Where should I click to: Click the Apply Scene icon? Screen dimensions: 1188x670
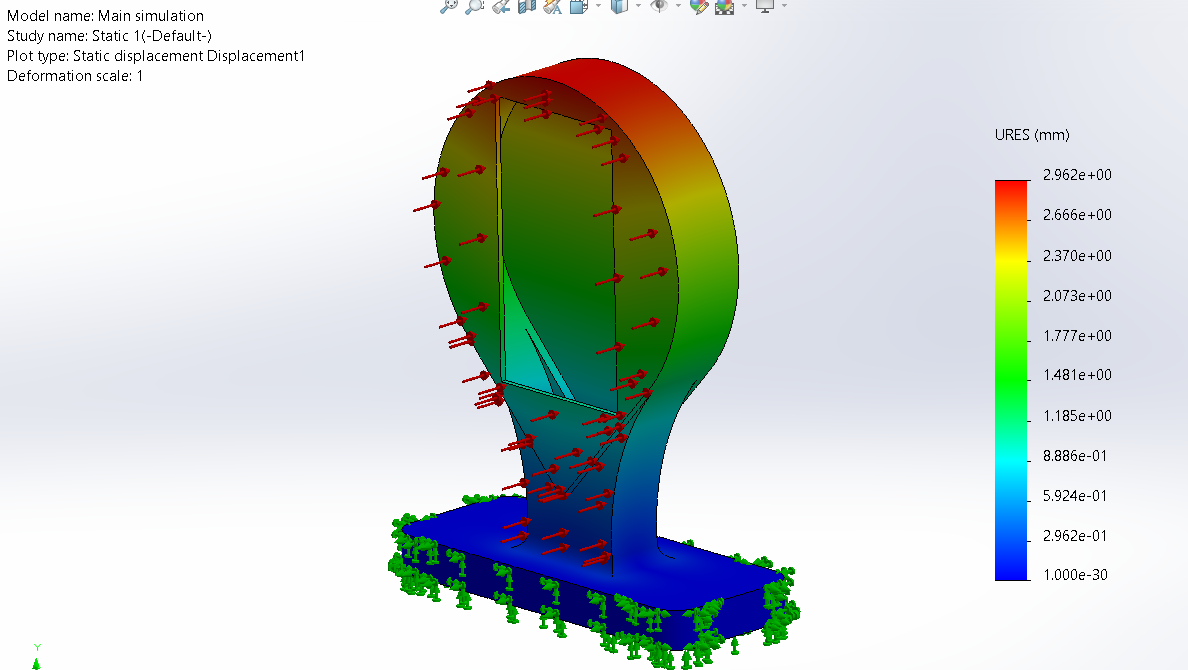(724, 6)
